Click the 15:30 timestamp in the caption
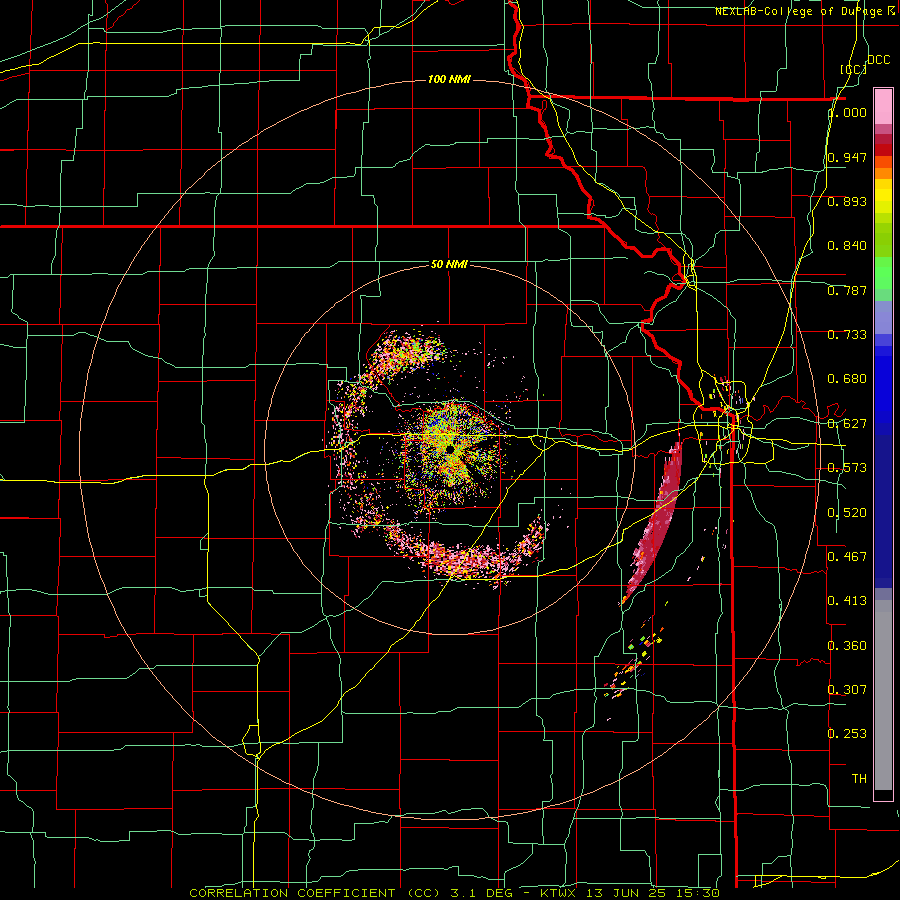 [x=696, y=893]
